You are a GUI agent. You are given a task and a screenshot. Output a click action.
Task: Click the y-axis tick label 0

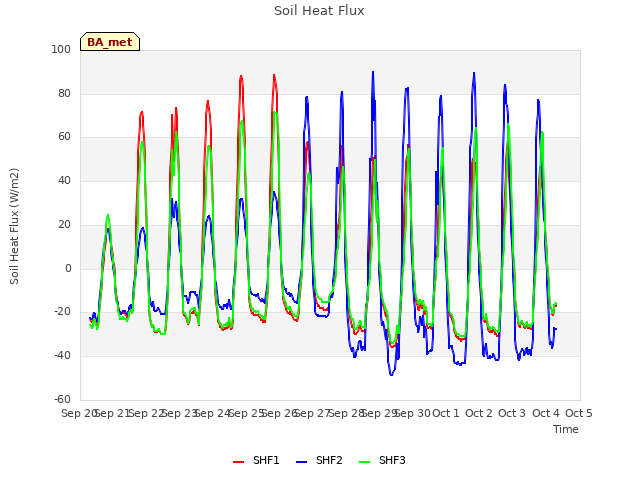click(68, 269)
